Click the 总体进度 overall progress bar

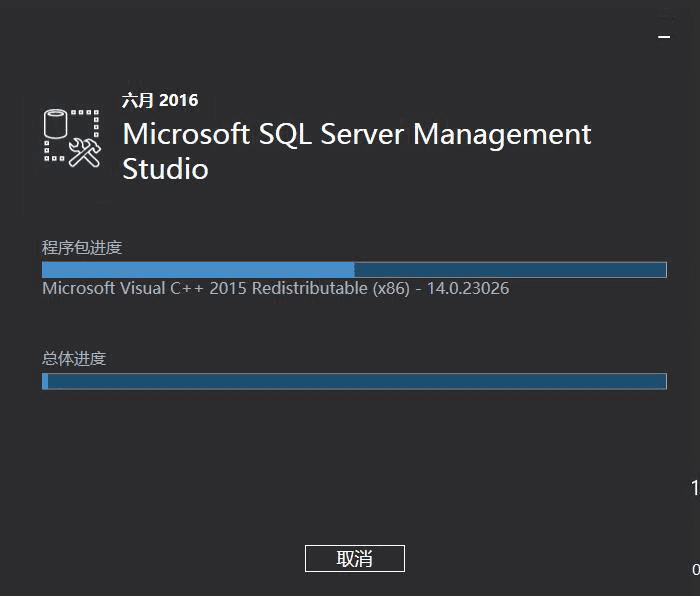[354, 381]
